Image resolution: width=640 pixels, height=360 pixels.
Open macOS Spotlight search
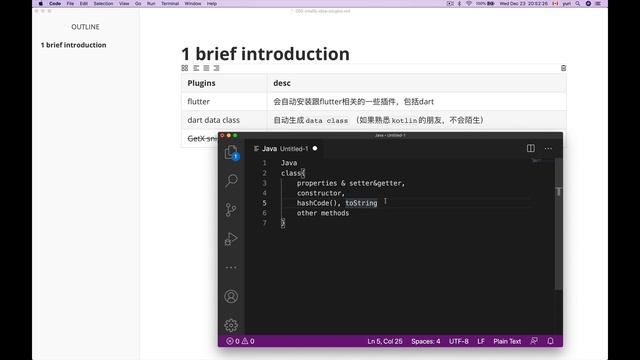tap(578, 3)
